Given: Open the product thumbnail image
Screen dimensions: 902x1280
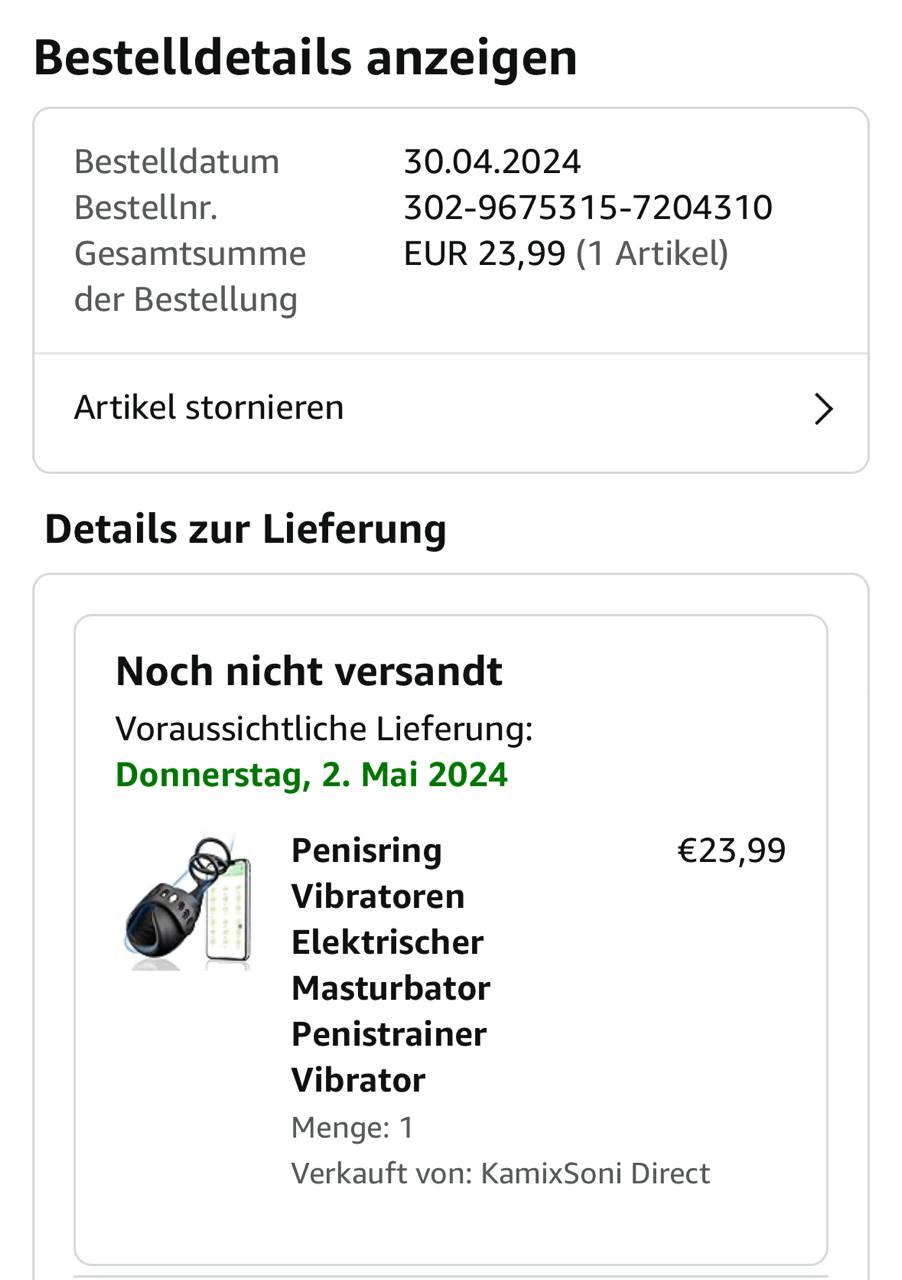Looking at the screenshot, I should coord(186,902).
